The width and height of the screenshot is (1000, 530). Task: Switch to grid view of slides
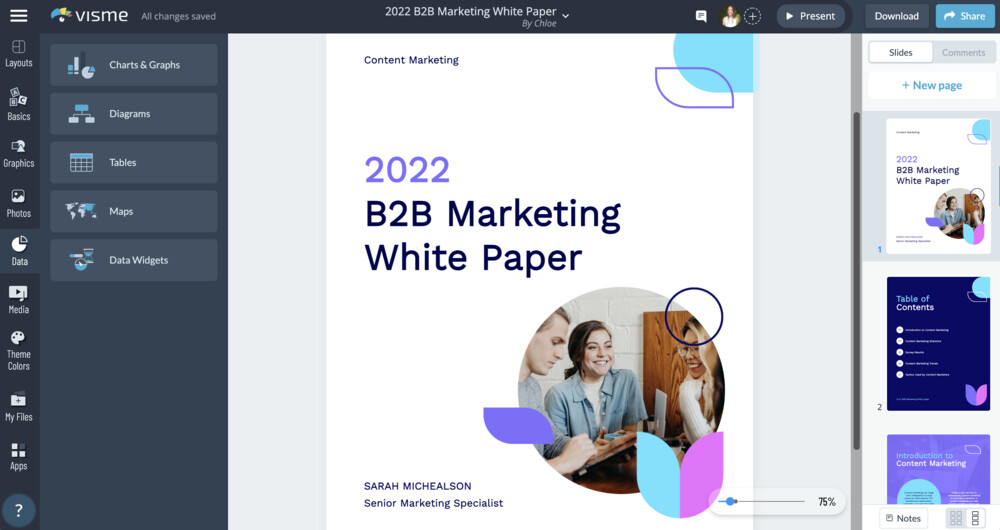(x=956, y=518)
